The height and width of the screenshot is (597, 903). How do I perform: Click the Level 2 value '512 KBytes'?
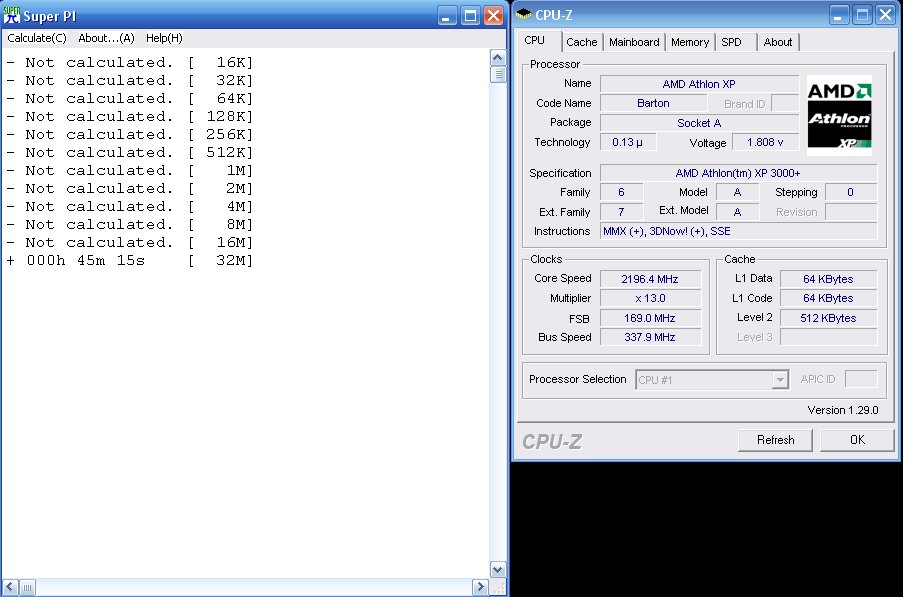pyautogui.click(x=828, y=318)
